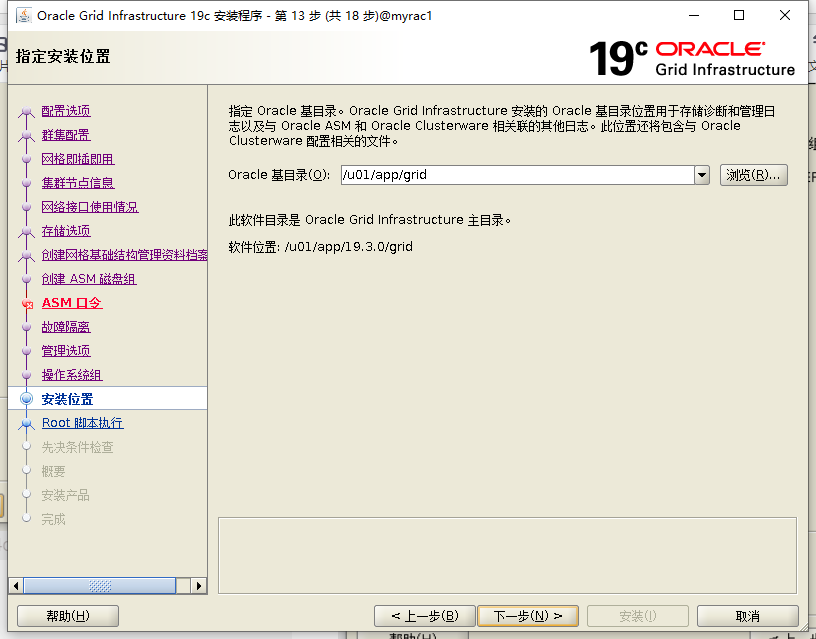Go to 创建网格基础结构管理资料档案 step
Viewport: 816px width, 639px height.
pos(124,254)
